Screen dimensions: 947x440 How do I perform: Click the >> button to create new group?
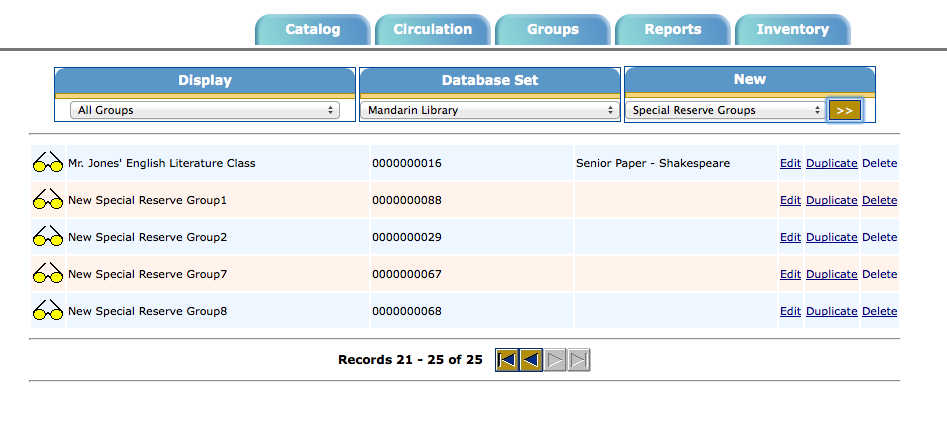(844, 110)
